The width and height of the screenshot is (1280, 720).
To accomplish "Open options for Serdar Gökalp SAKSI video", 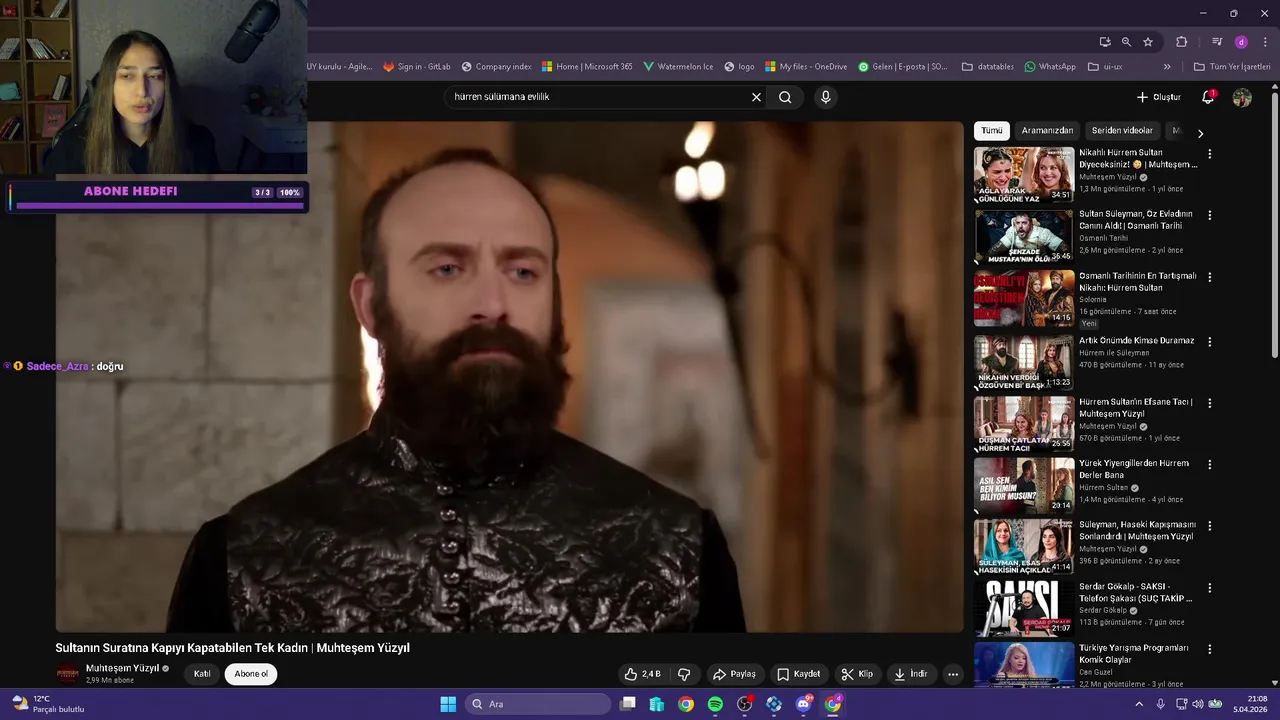I will pyautogui.click(x=1209, y=588).
